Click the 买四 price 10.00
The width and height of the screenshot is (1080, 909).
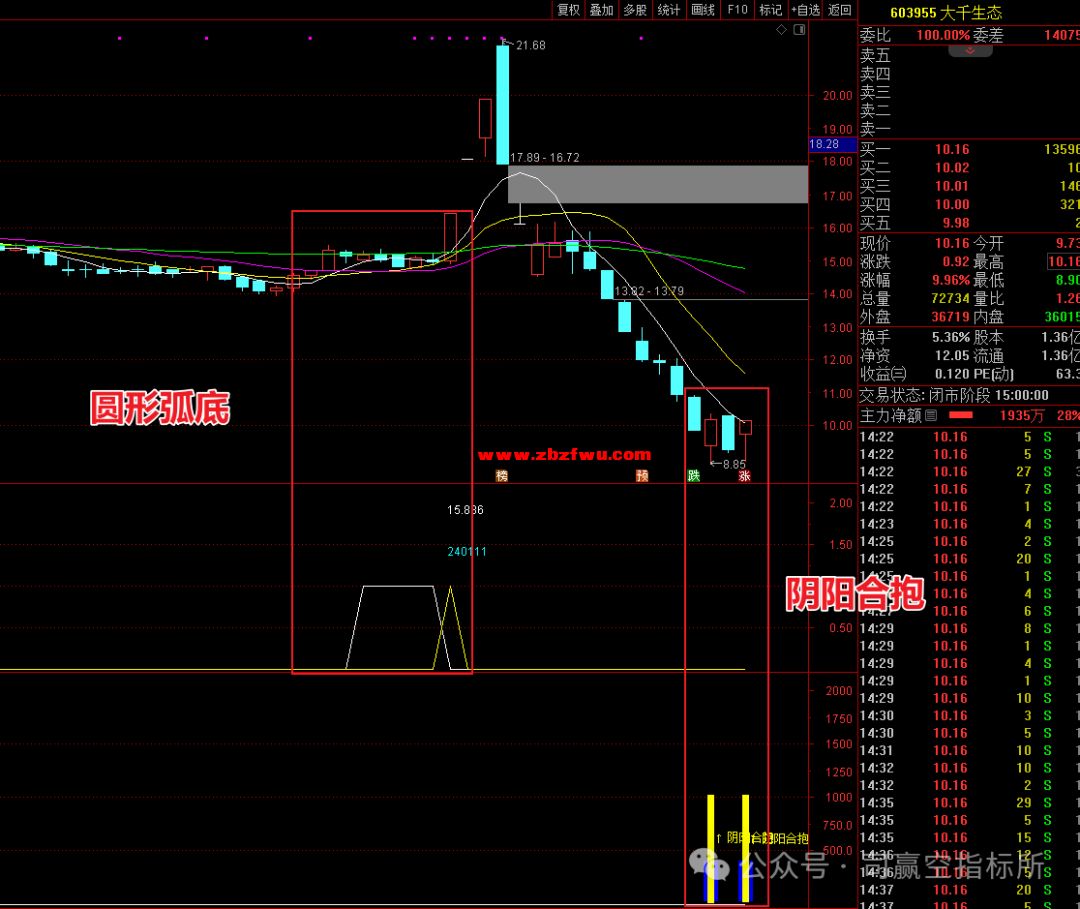952,205
